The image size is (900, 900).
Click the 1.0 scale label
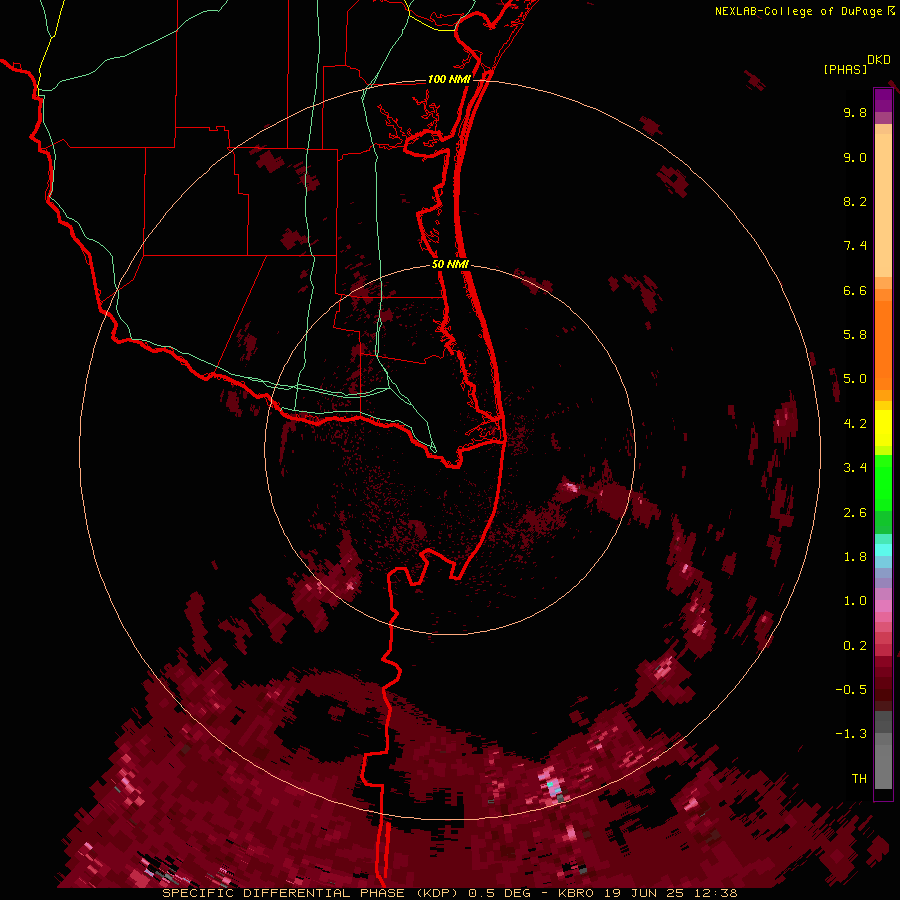[855, 601]
